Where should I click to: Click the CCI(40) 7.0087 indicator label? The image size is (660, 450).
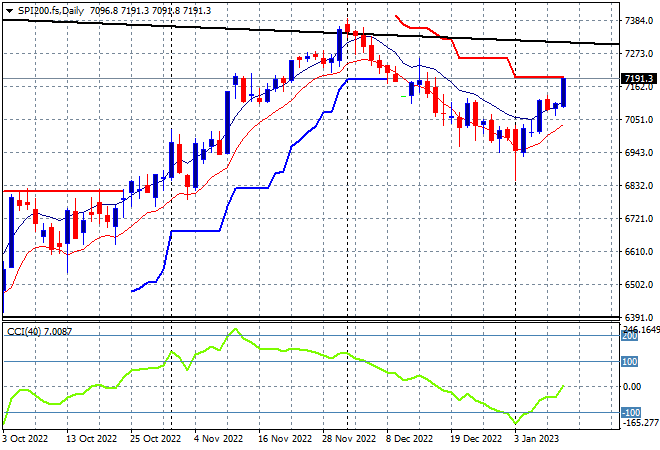(39, 332)
